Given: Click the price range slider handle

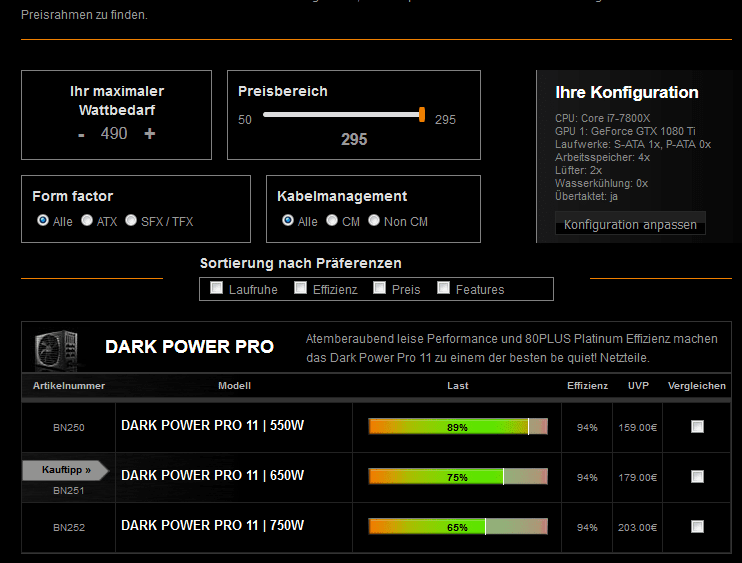Looking at the screenshot, I should (x=422, y=114).
